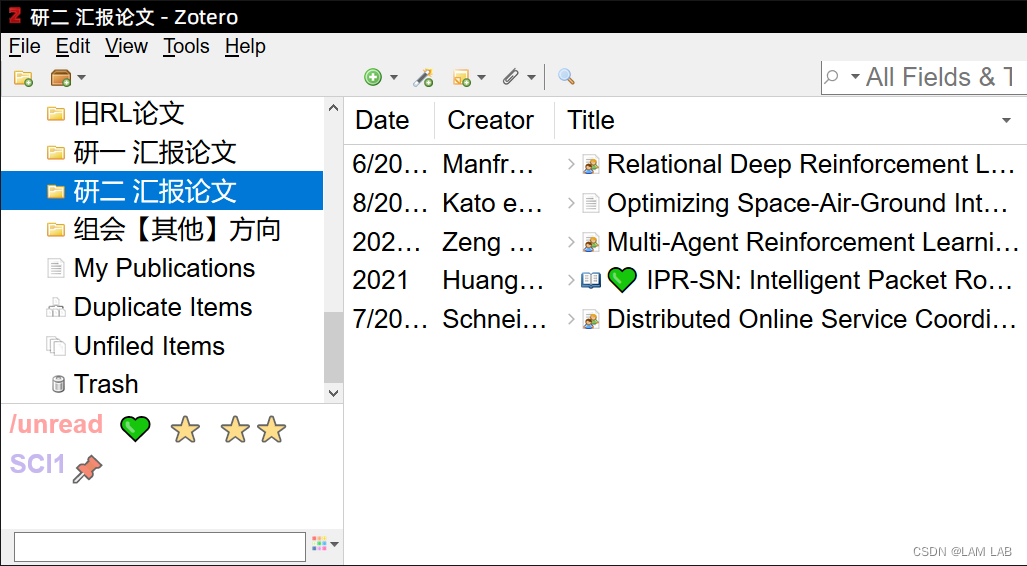Screen dimensions: 1027x566
Task: Click the collection pane scrollbar thumb
Action: 333,347
